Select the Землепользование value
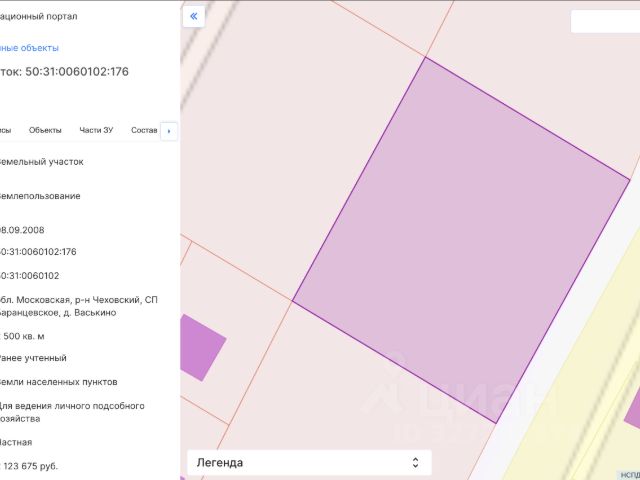 (40, 196)
